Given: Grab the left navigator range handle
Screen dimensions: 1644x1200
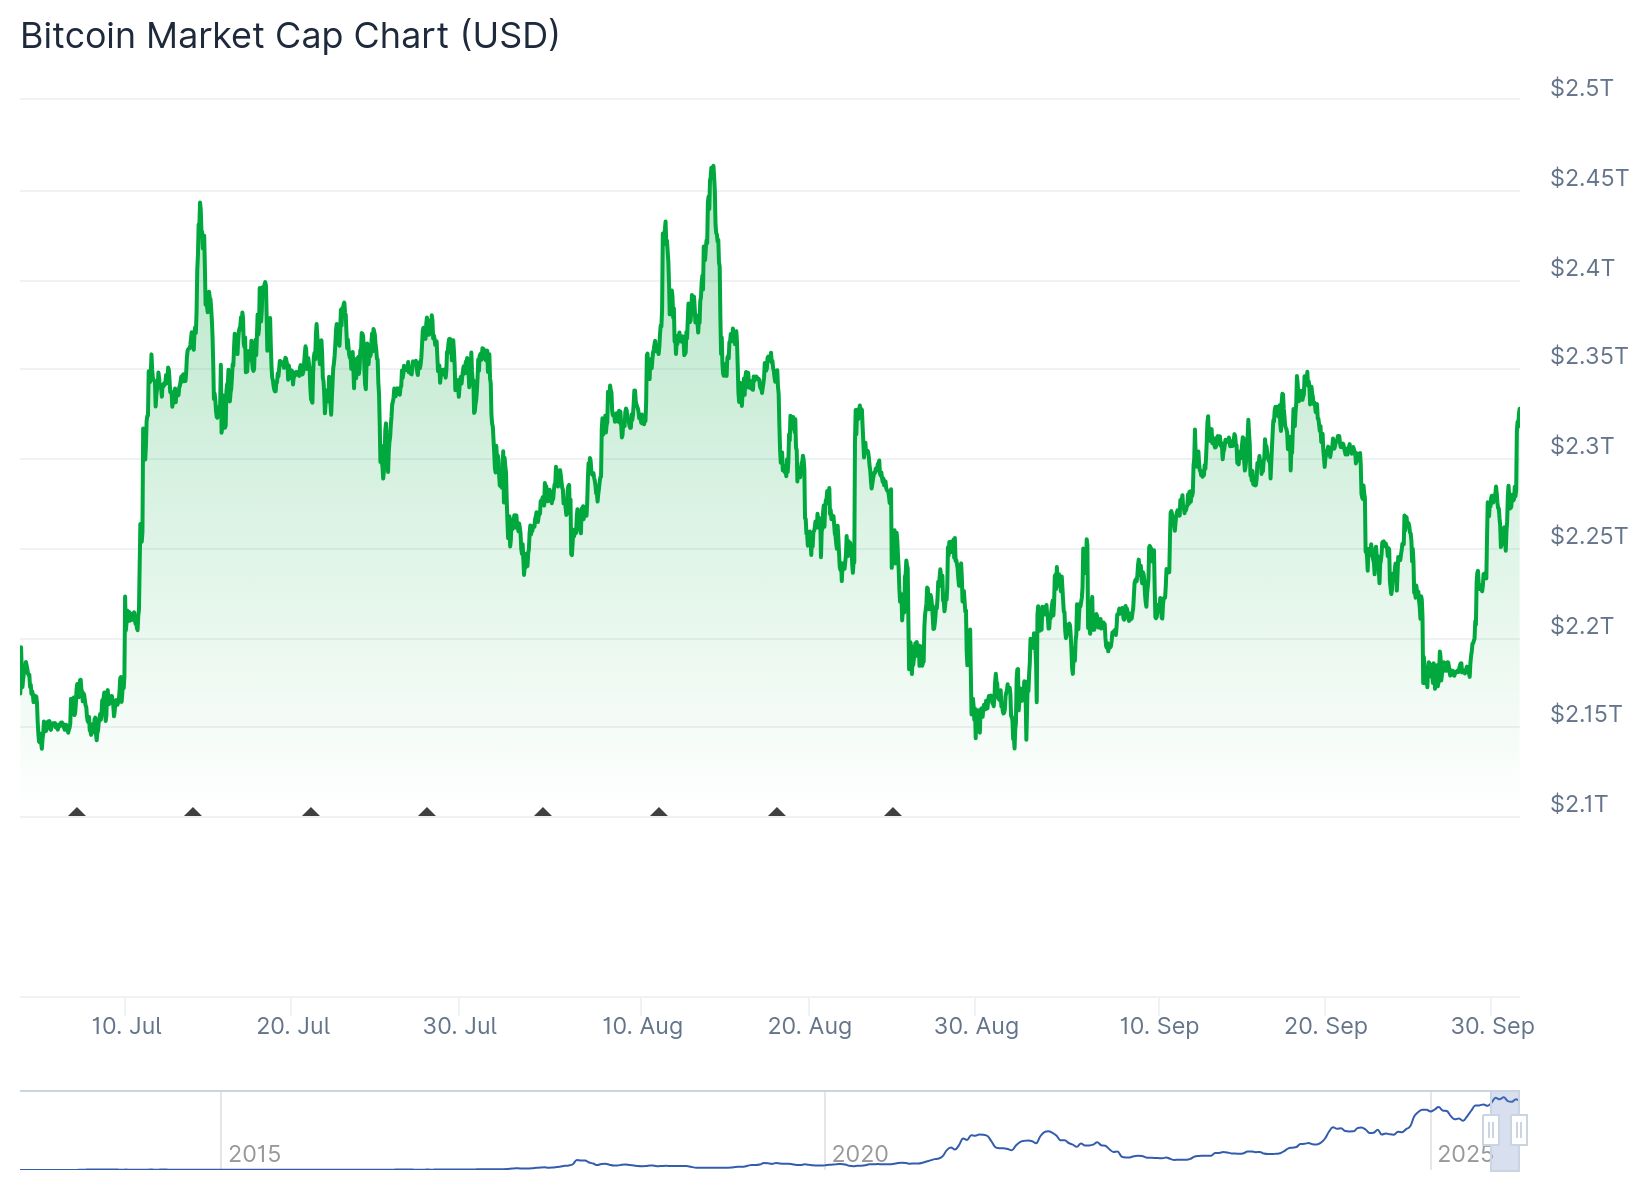Looking at the screenshot, I should (x=1491, y=1130).
